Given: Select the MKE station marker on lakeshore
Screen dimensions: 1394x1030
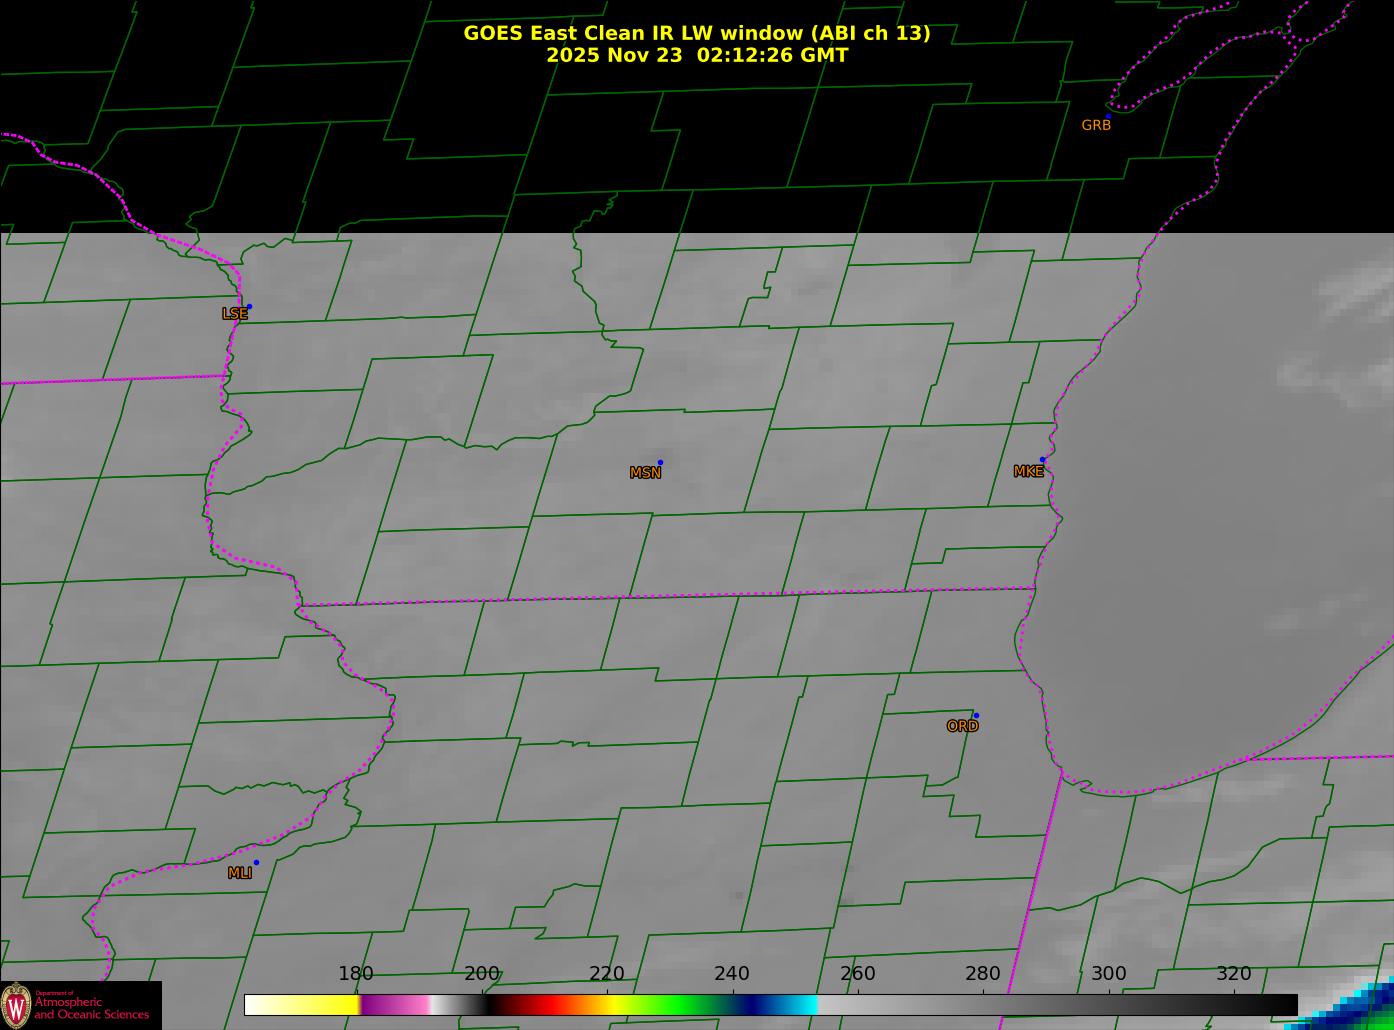Looking at the screenshot, I should pos(1042,460).
